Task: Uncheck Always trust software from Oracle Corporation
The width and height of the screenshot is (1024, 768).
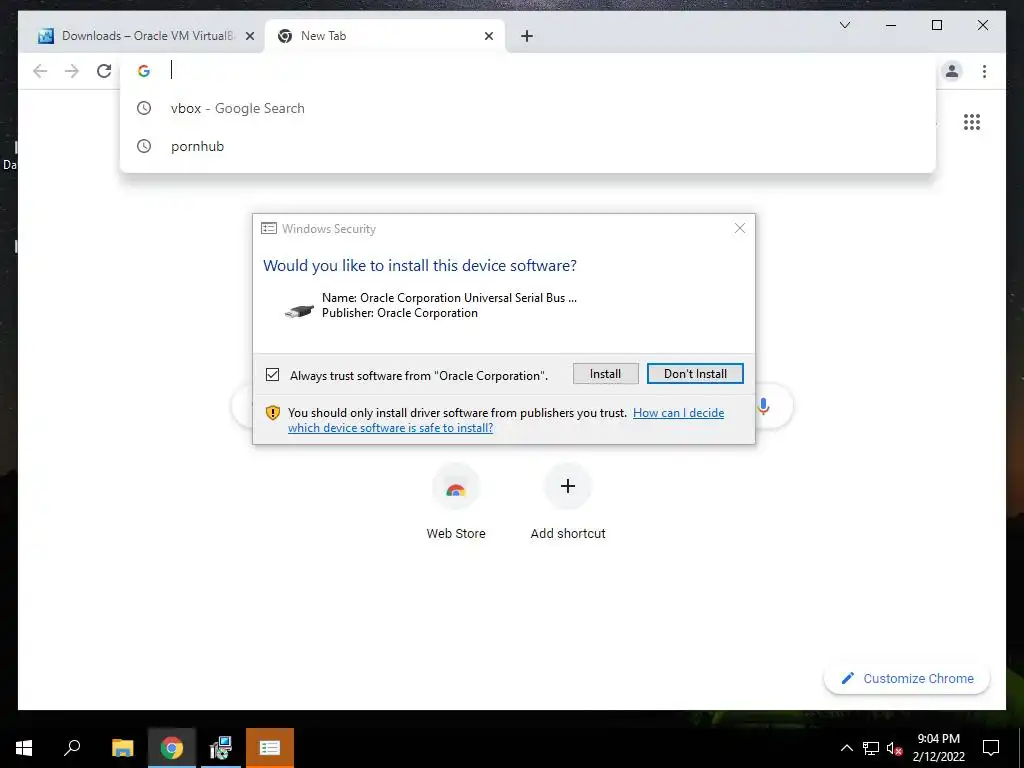Action: point(272,375)
